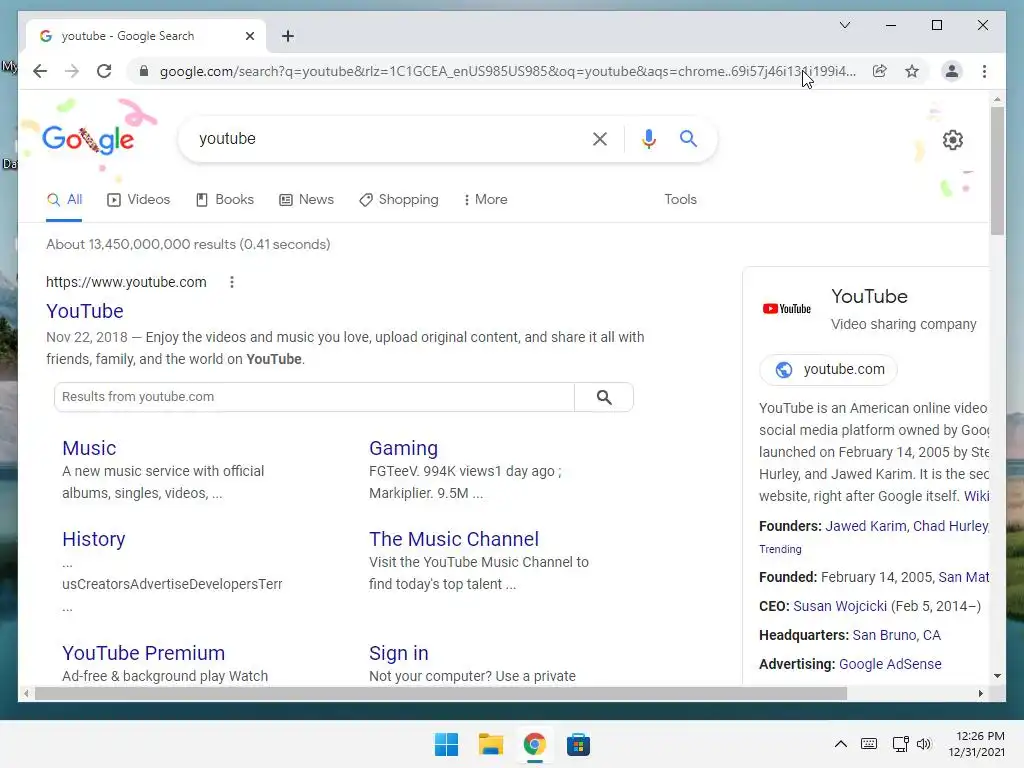This screenshot has width=1024, height=768.
Task: Open a new tab with plus button
Action: [288, 36]
